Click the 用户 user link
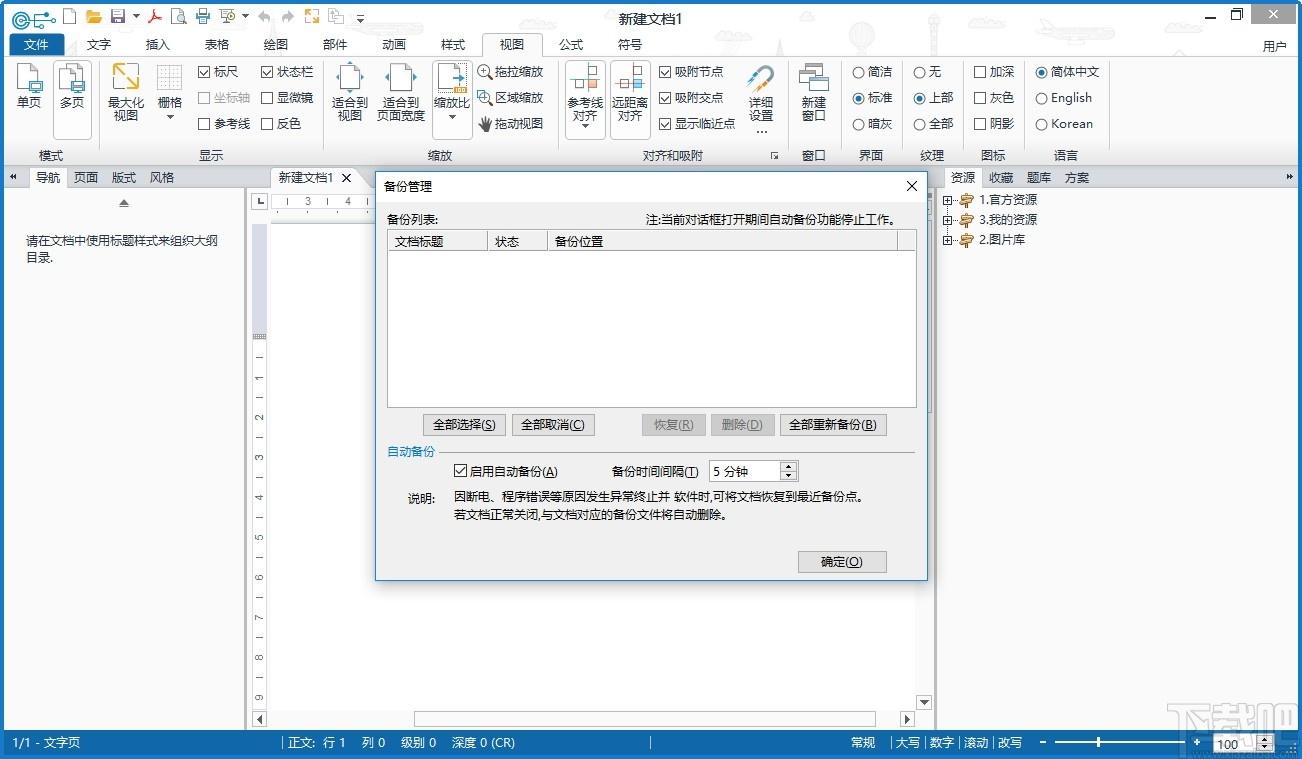1302x759 pixels. (x=1275, y=46)
